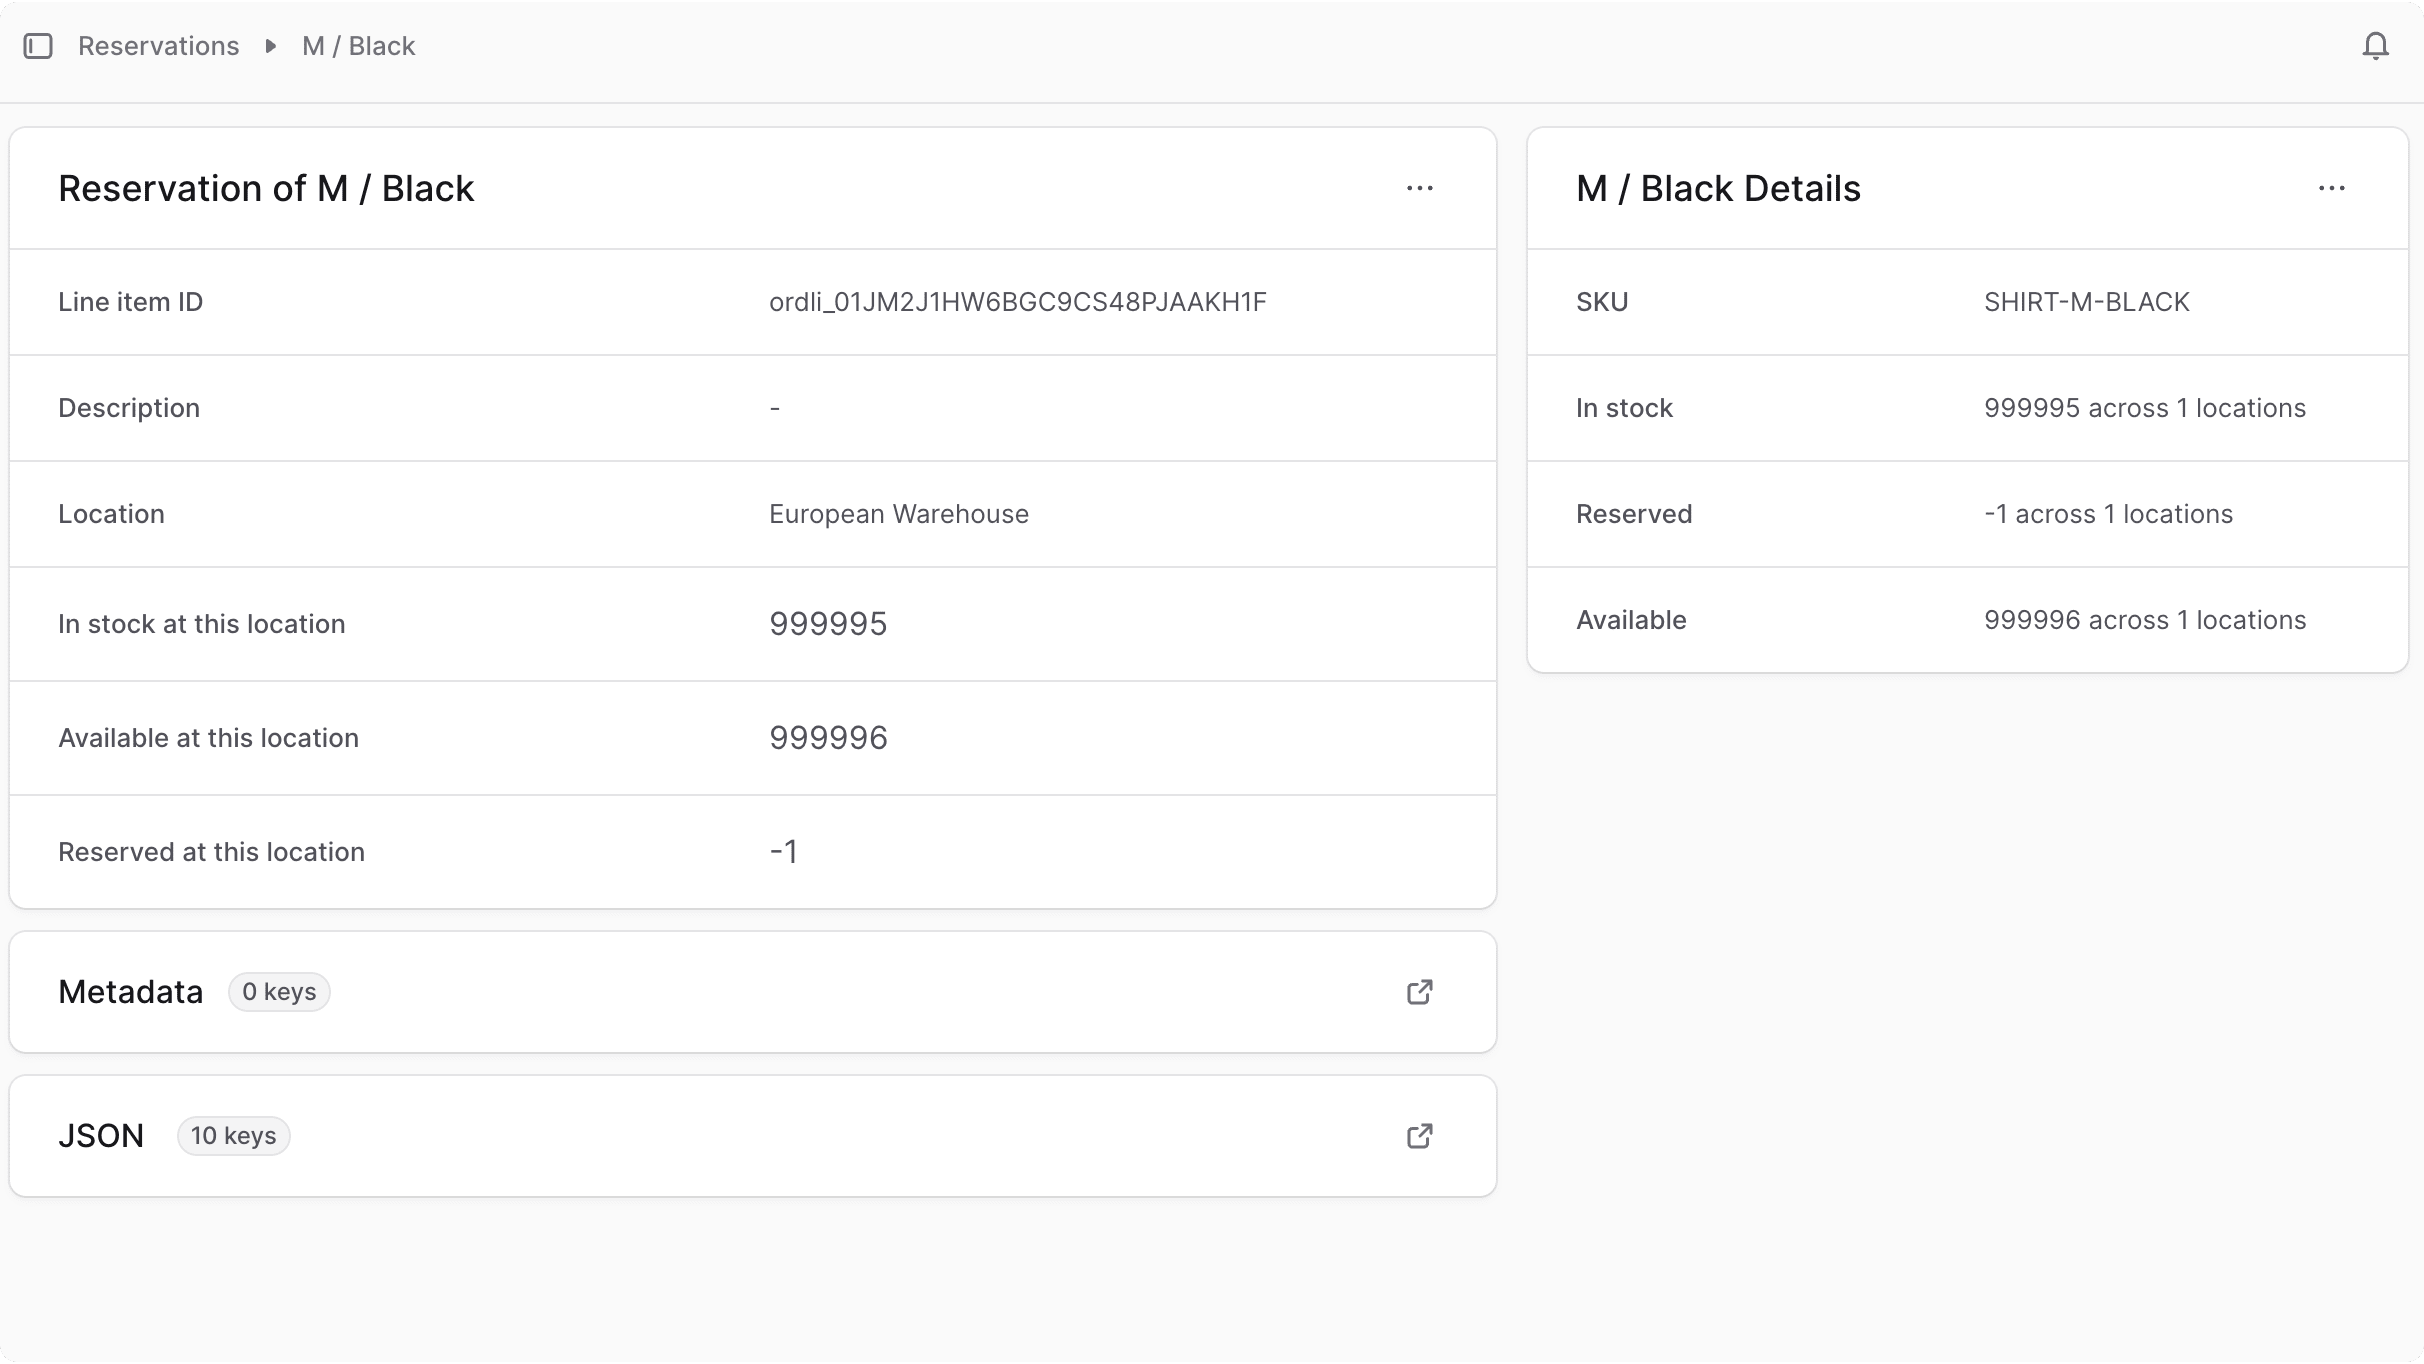Viewport: 2424px width, 1364px height.
Task: Select the SKU value SHIRT-M-BLACK
Action: [x=2086, y=302]
